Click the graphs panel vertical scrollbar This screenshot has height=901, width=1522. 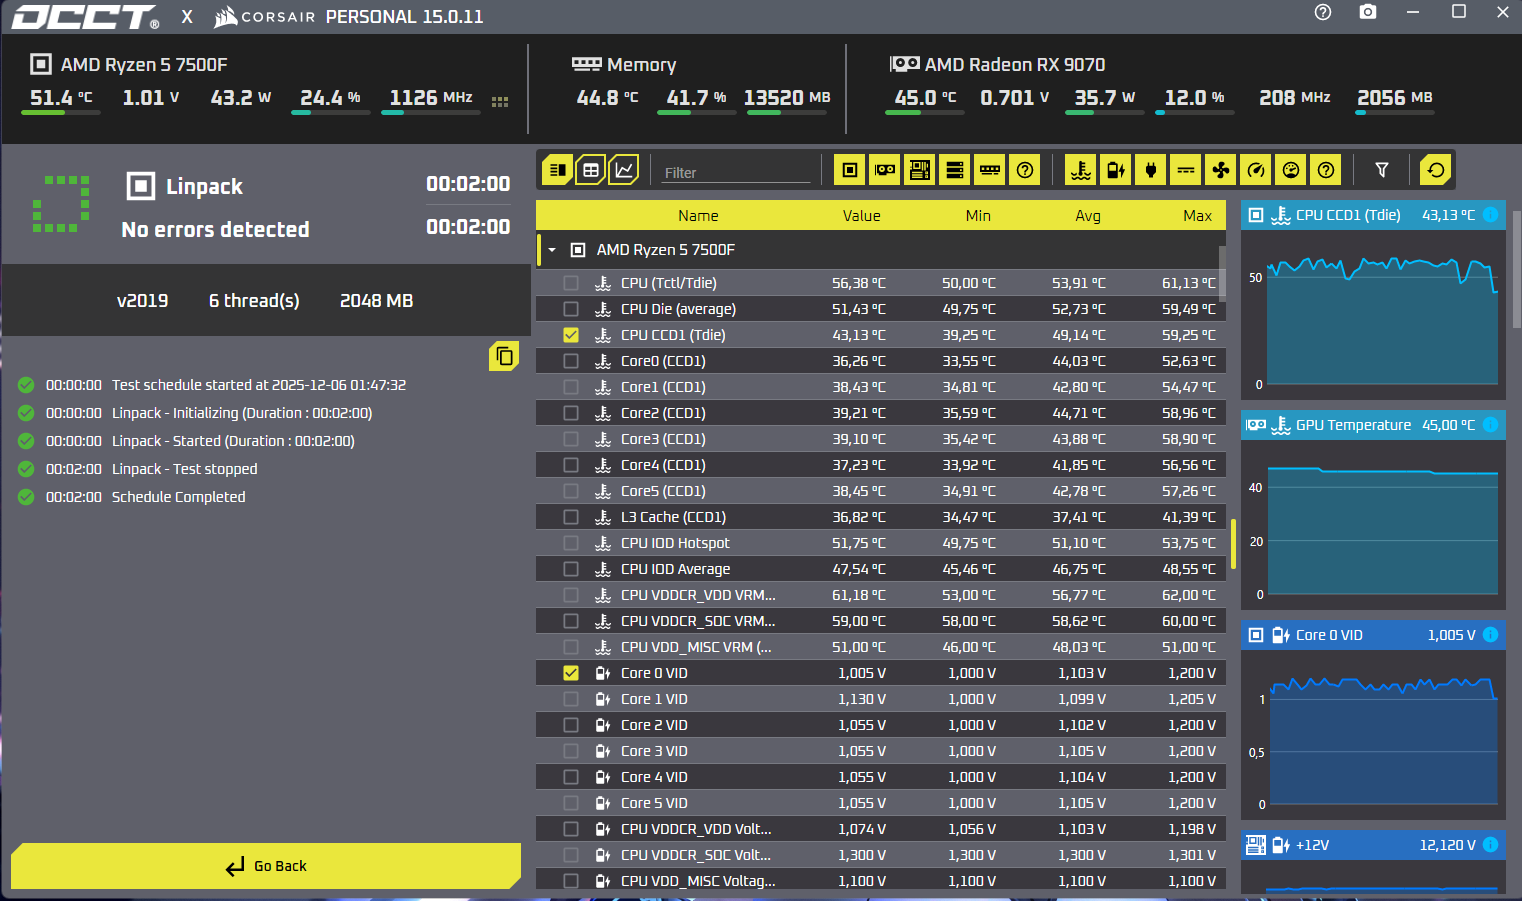pos(1517,270)
